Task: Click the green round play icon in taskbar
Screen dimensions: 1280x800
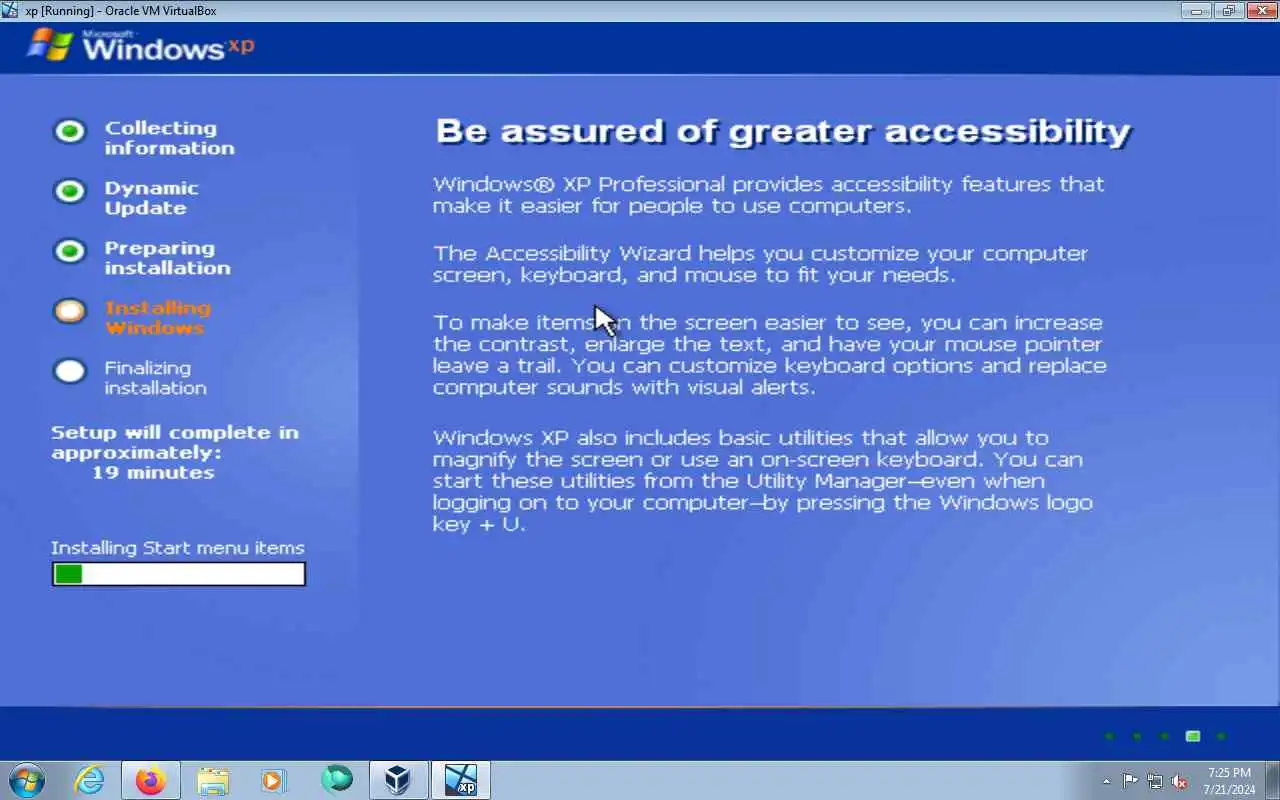Action: [x=337, y=779]
